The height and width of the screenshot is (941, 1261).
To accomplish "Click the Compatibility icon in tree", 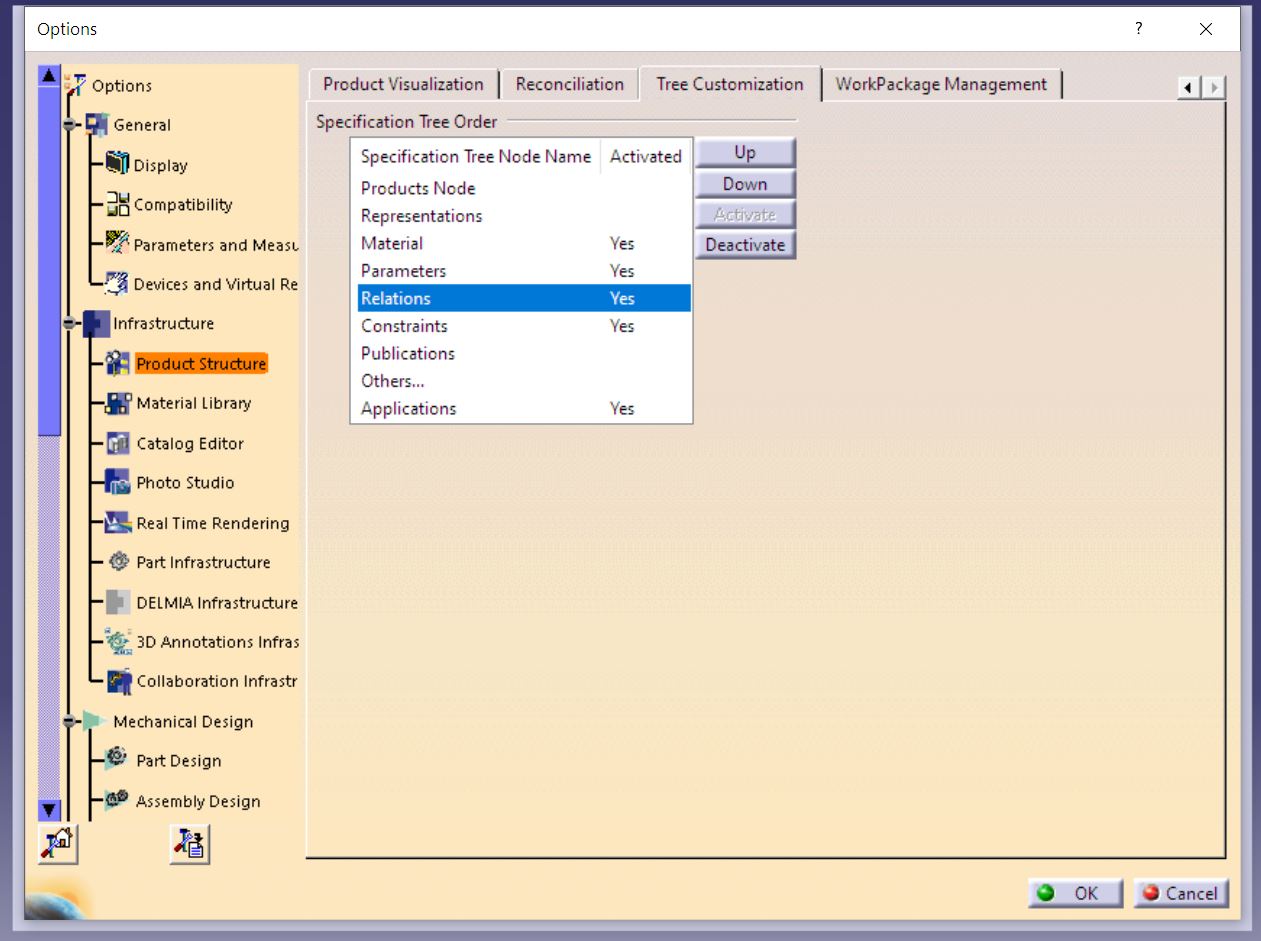I will point(118,204).
